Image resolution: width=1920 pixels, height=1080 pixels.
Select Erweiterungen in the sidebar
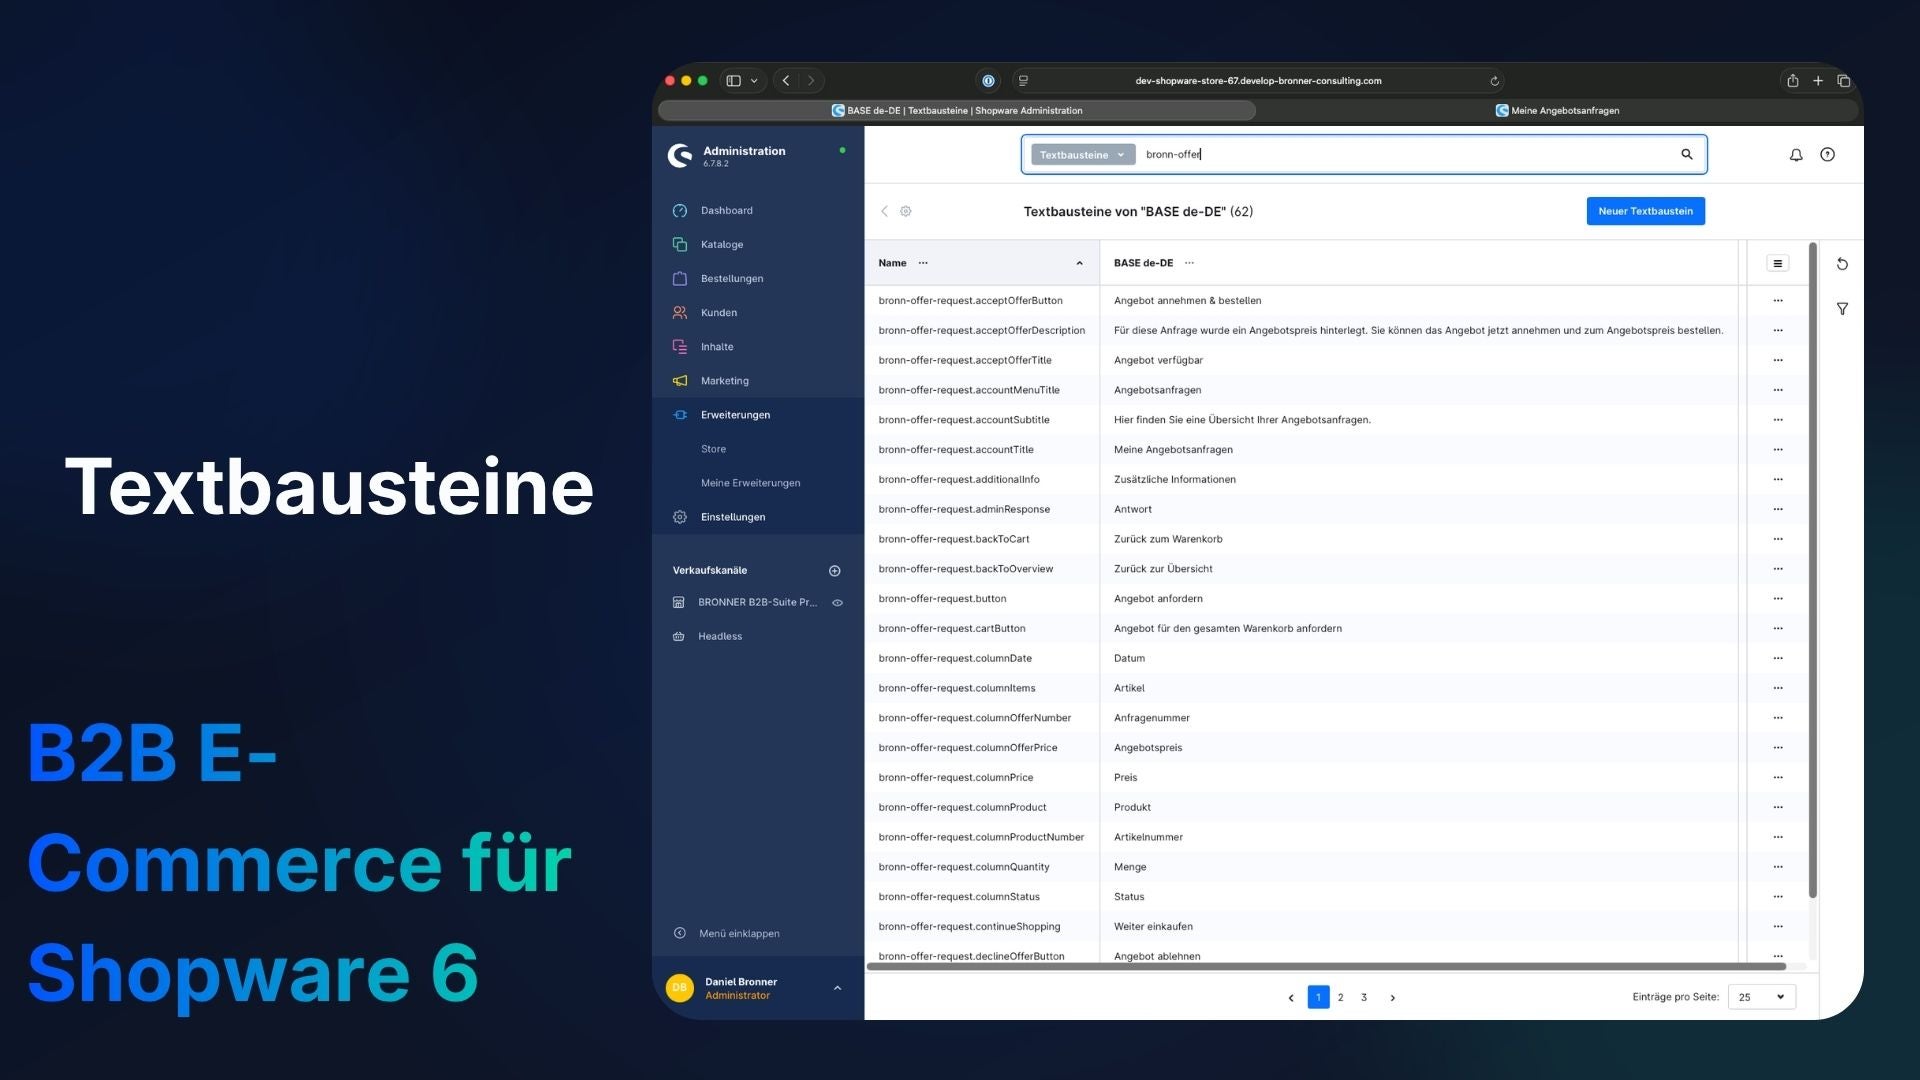(735, 414)
